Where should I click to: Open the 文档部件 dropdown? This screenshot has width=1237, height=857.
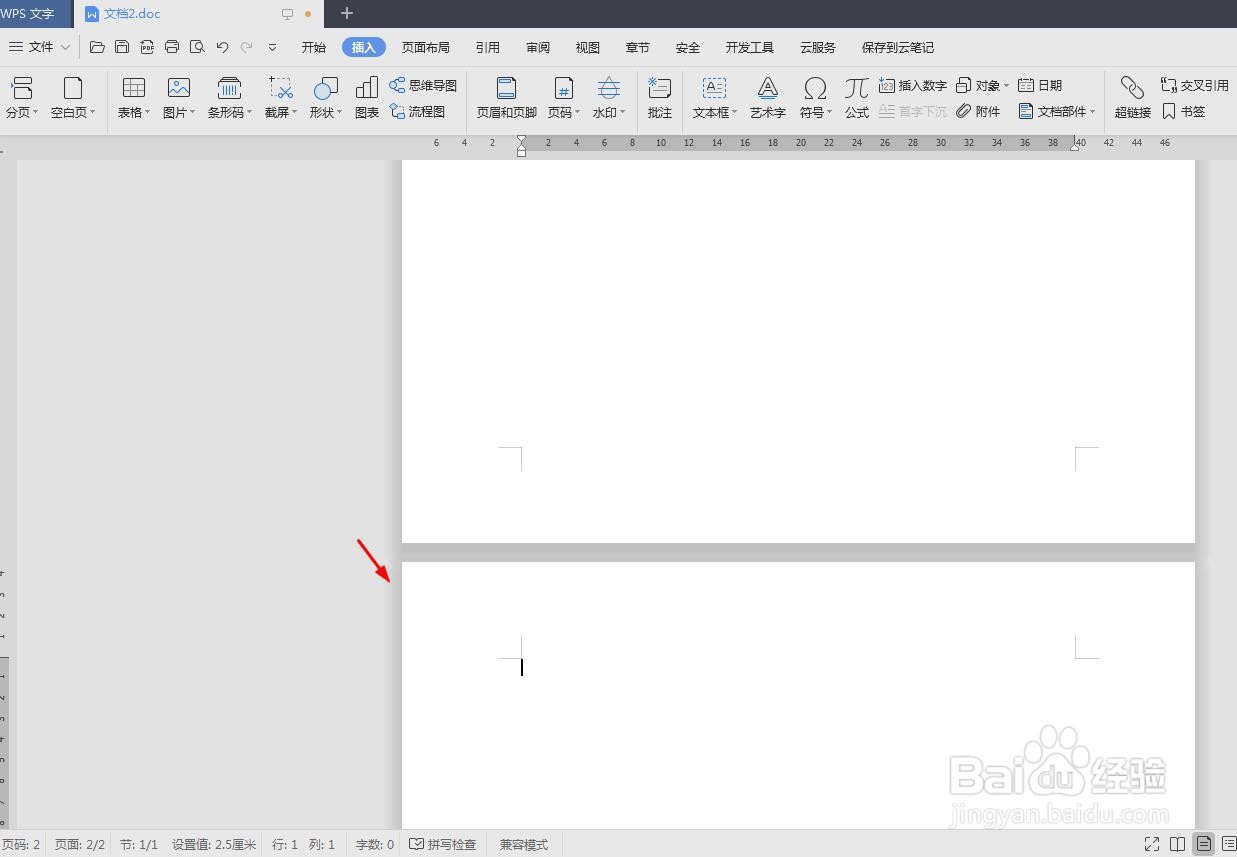(x=1057, y=111)
